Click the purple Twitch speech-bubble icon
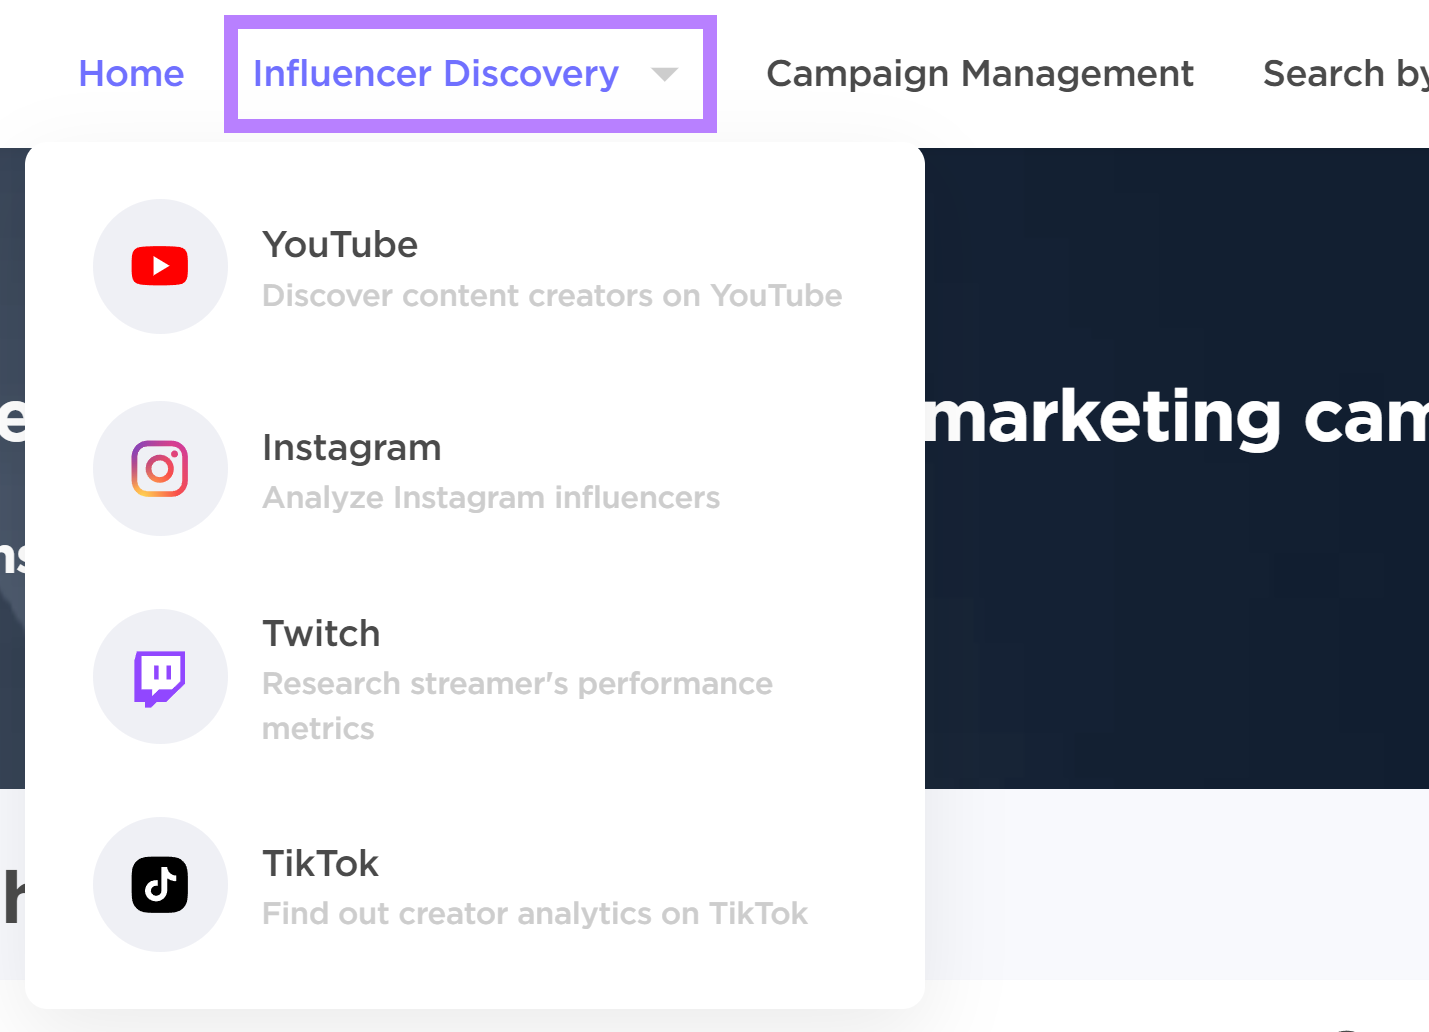1429x1032 pixels. tap(160, 676)
